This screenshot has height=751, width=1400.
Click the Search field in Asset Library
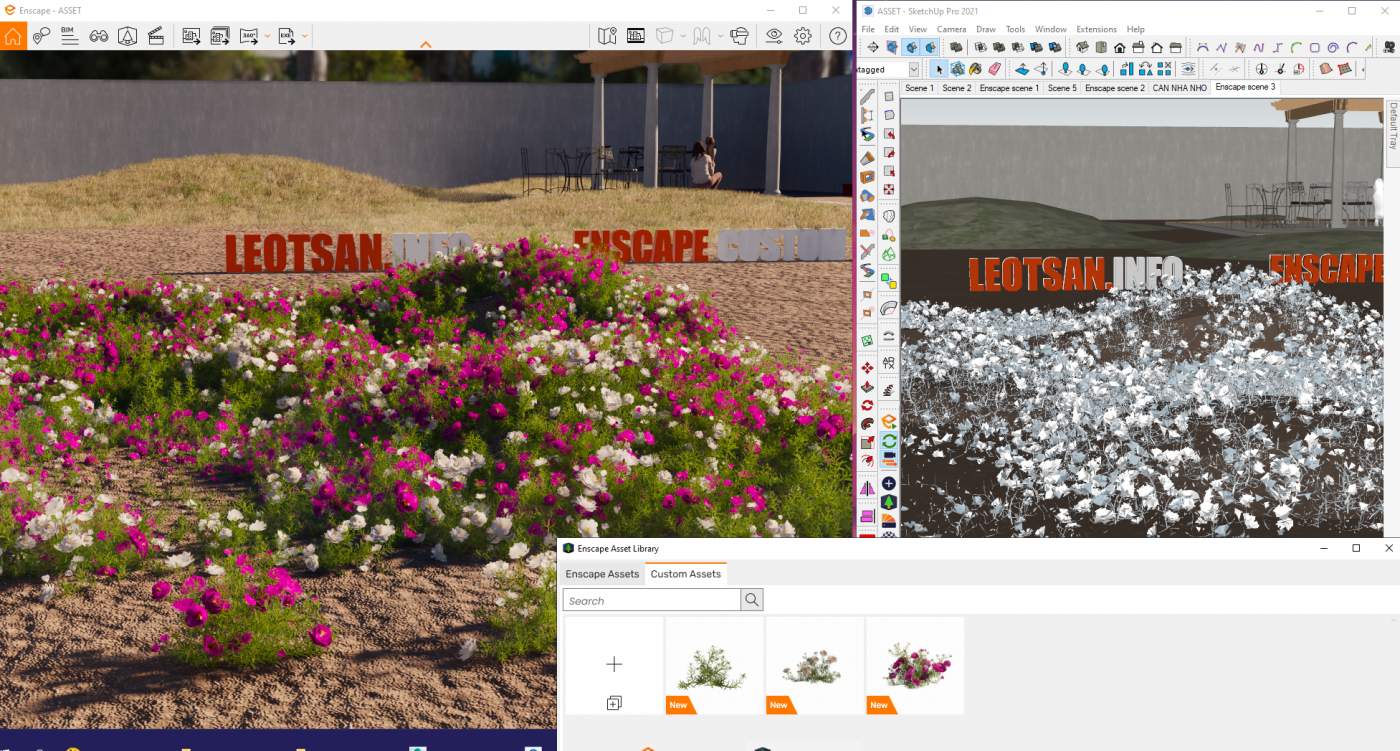click(x=652, y=600)
